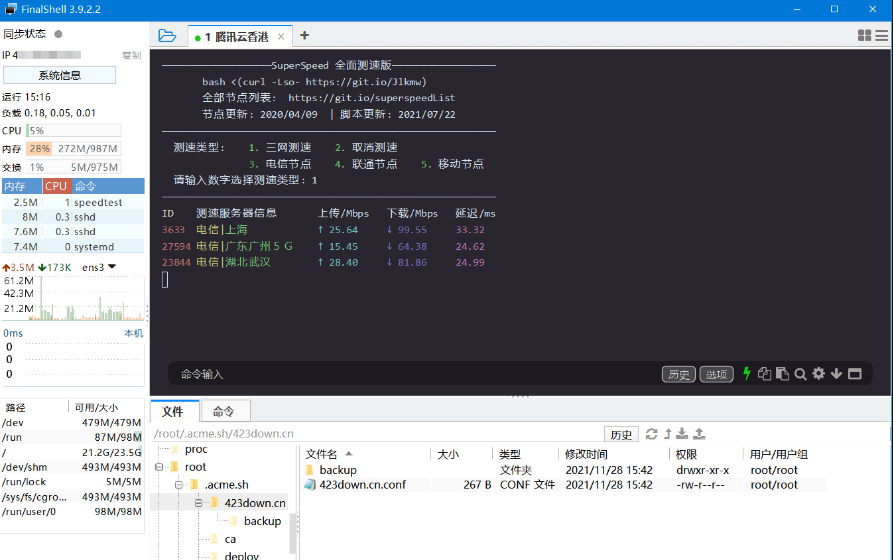Copy terminal selection with copy icon
Image resolution: width=893 pixels, height=560 pixels.
(764, 374)
